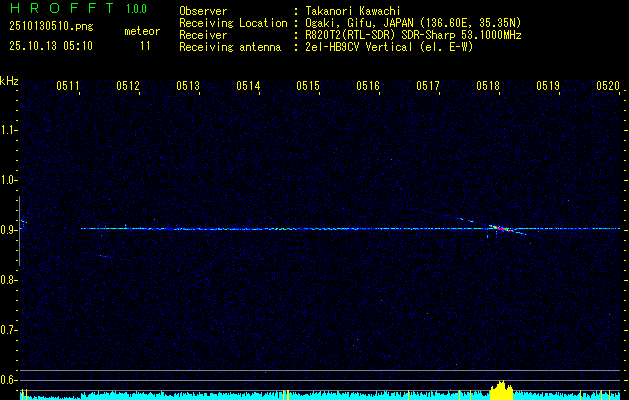Click the 0514 time marker
629x400 pixels.
click(x=248, y=85)
